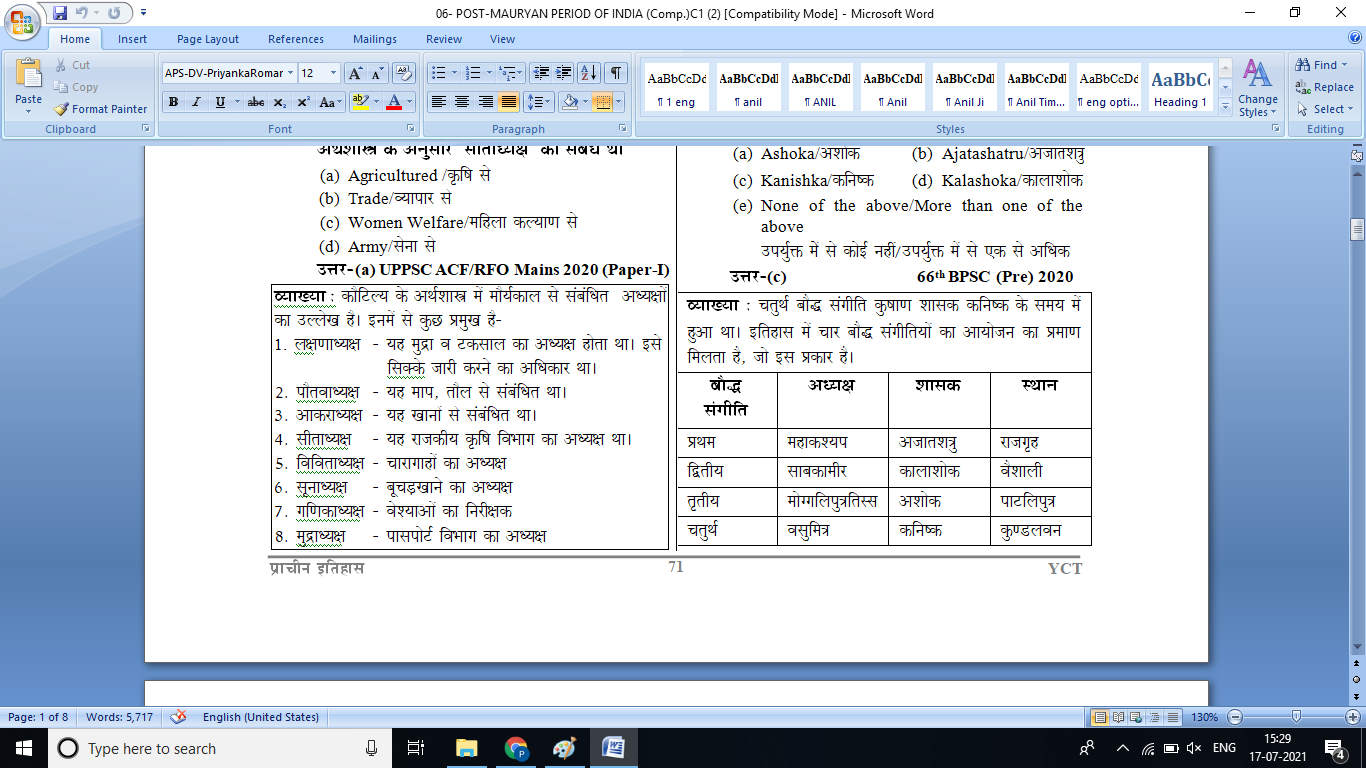Copy the selected text
Screen dimensions: 1366x768
(76, 87)
